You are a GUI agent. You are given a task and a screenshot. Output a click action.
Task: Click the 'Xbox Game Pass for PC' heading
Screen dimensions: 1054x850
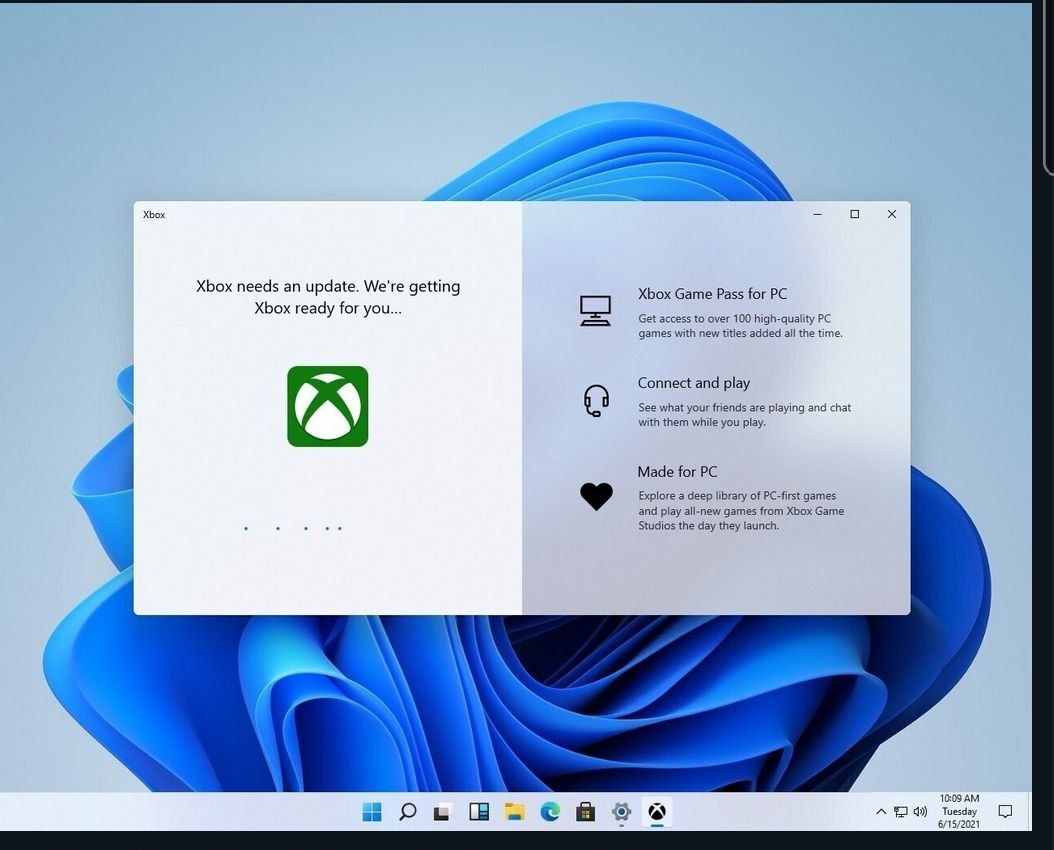point(712,294)
